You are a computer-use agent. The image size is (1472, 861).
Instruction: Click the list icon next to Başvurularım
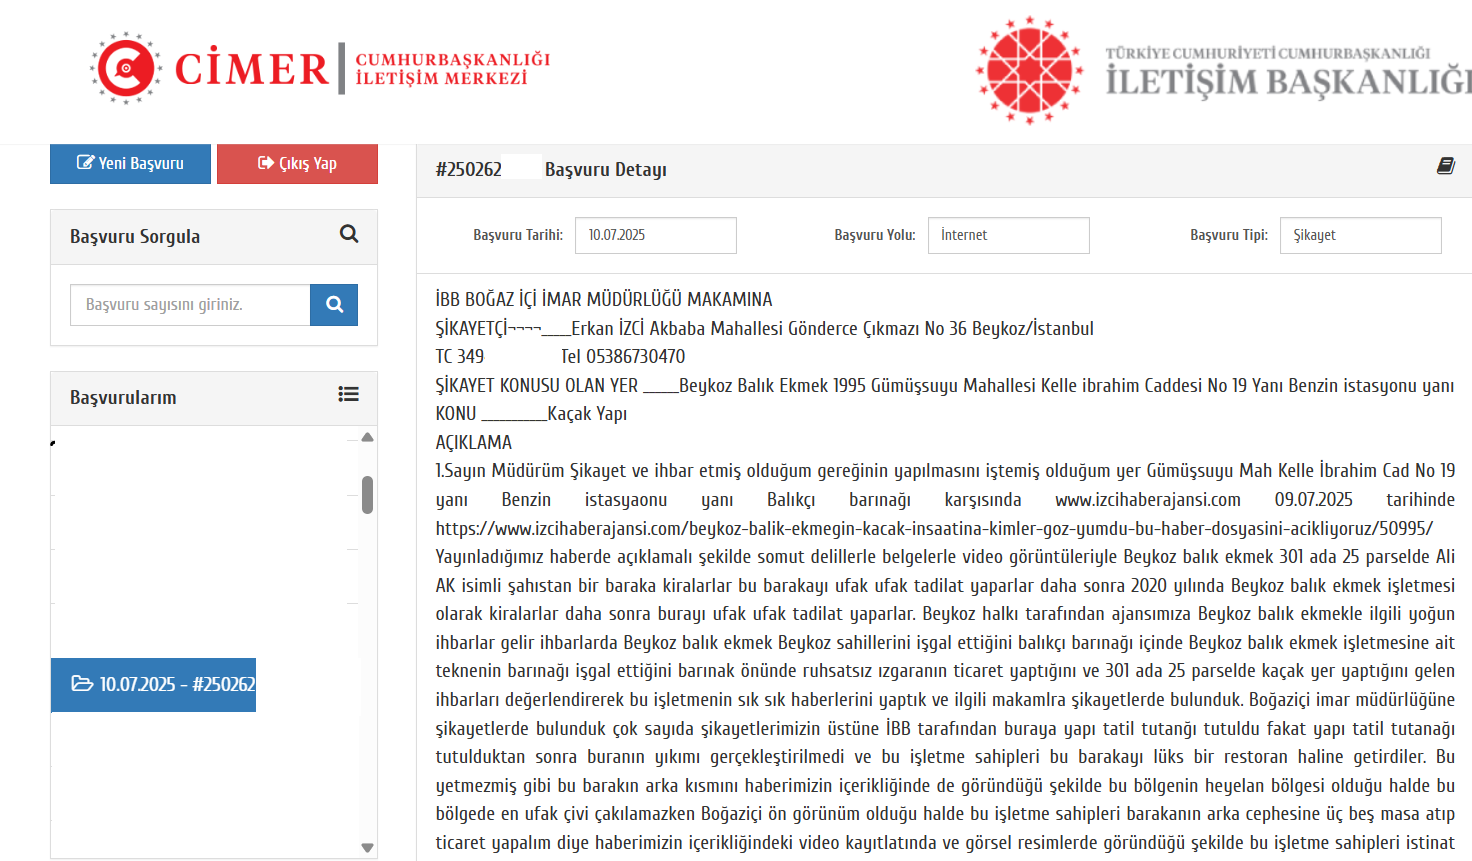348,395
